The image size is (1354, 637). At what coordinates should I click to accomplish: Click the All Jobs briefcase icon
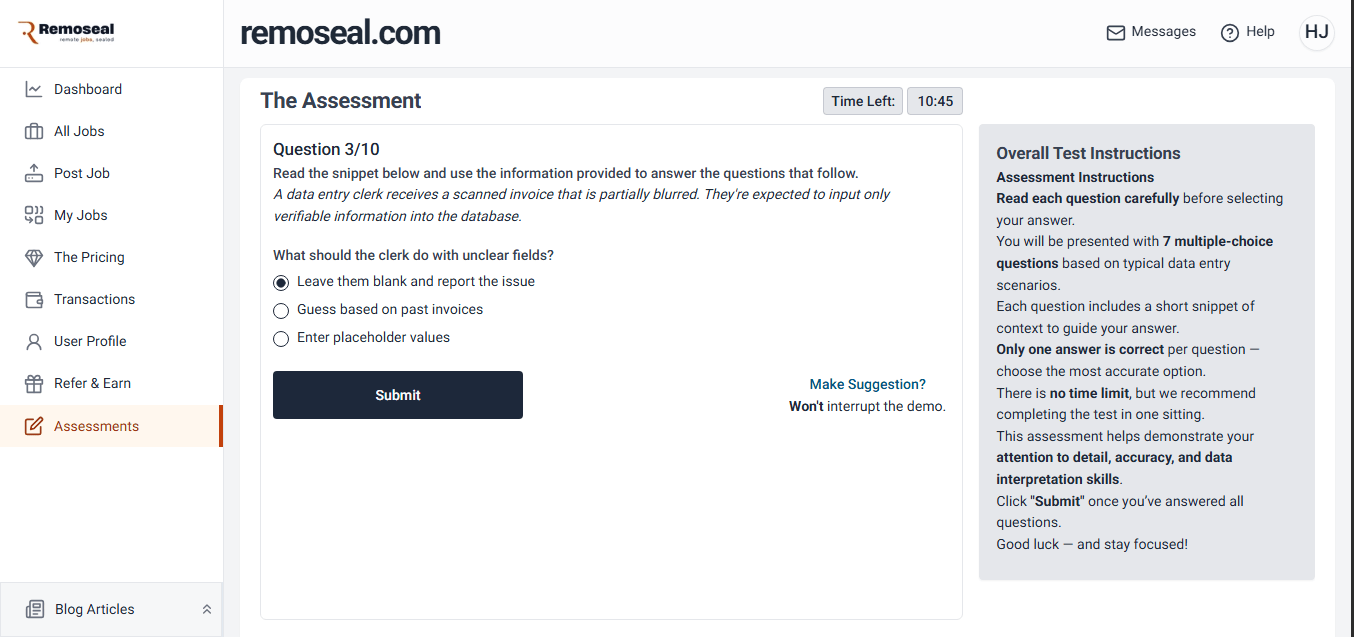point(34,131)
